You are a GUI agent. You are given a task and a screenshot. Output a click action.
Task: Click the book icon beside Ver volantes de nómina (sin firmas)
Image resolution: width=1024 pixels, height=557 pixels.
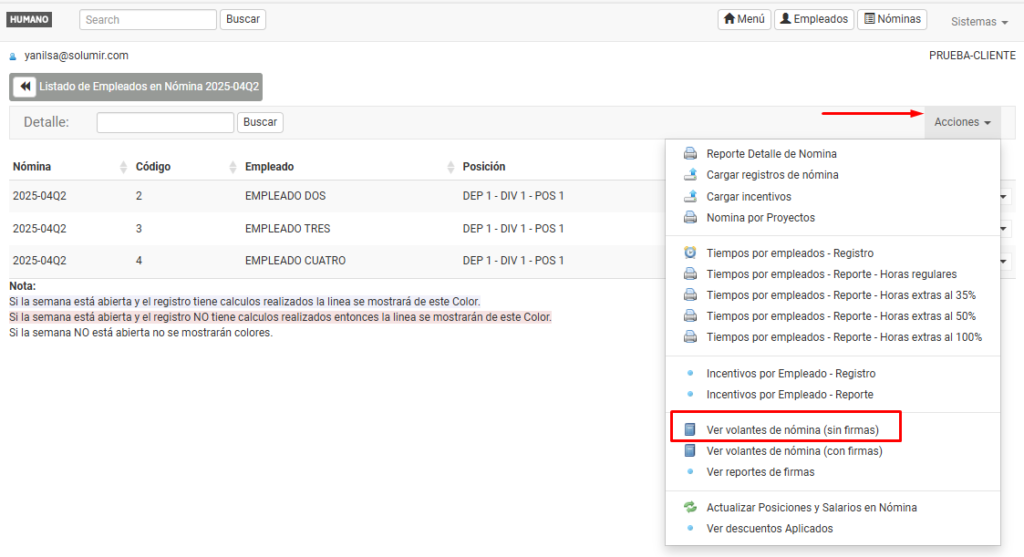pos(690,430)
